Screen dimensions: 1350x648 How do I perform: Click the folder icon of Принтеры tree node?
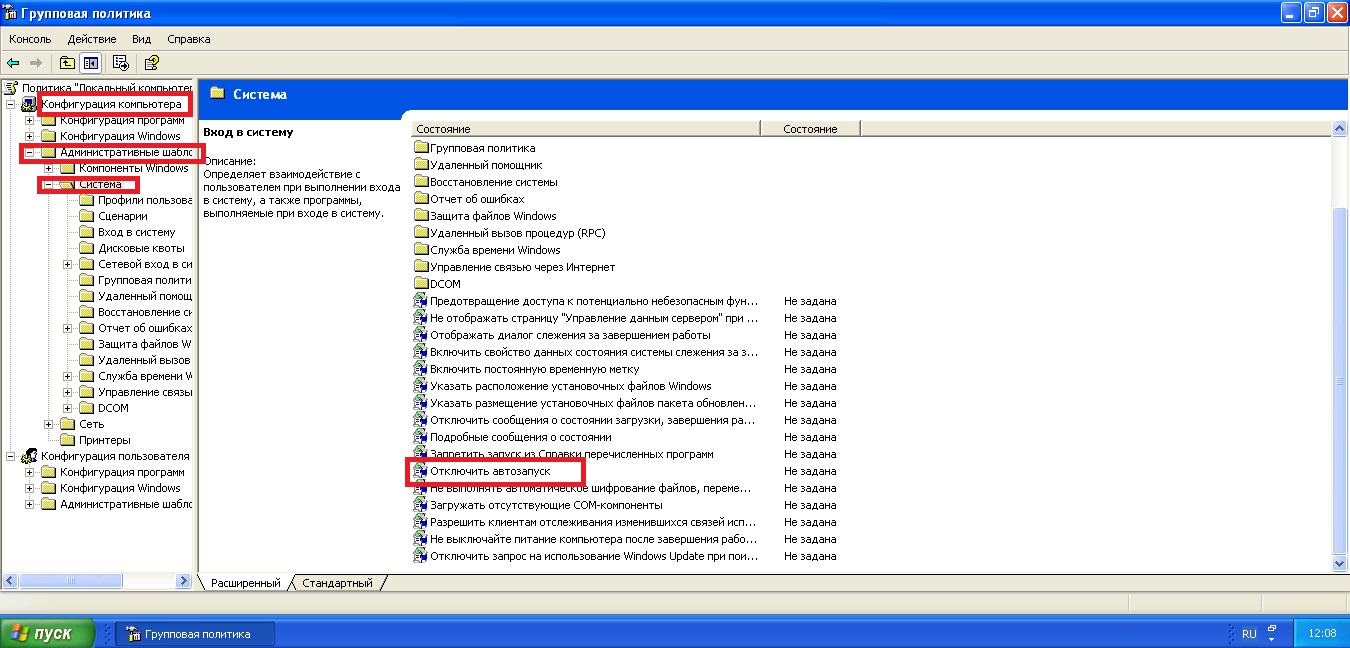click(x=68, y=440)
